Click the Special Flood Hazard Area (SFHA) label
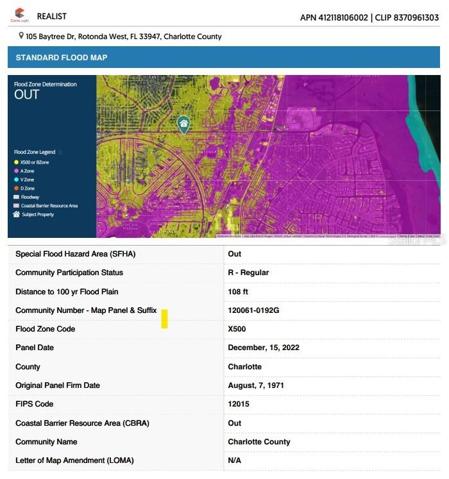Screen dimensions: 449x479 tap(75, 254)
